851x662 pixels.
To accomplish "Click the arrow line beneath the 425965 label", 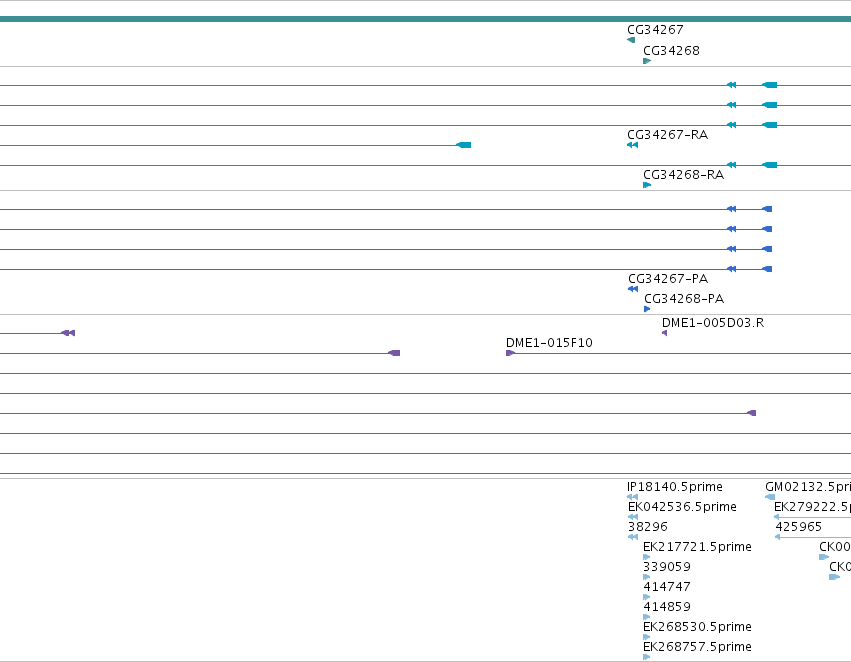I will tap(812, 537).
